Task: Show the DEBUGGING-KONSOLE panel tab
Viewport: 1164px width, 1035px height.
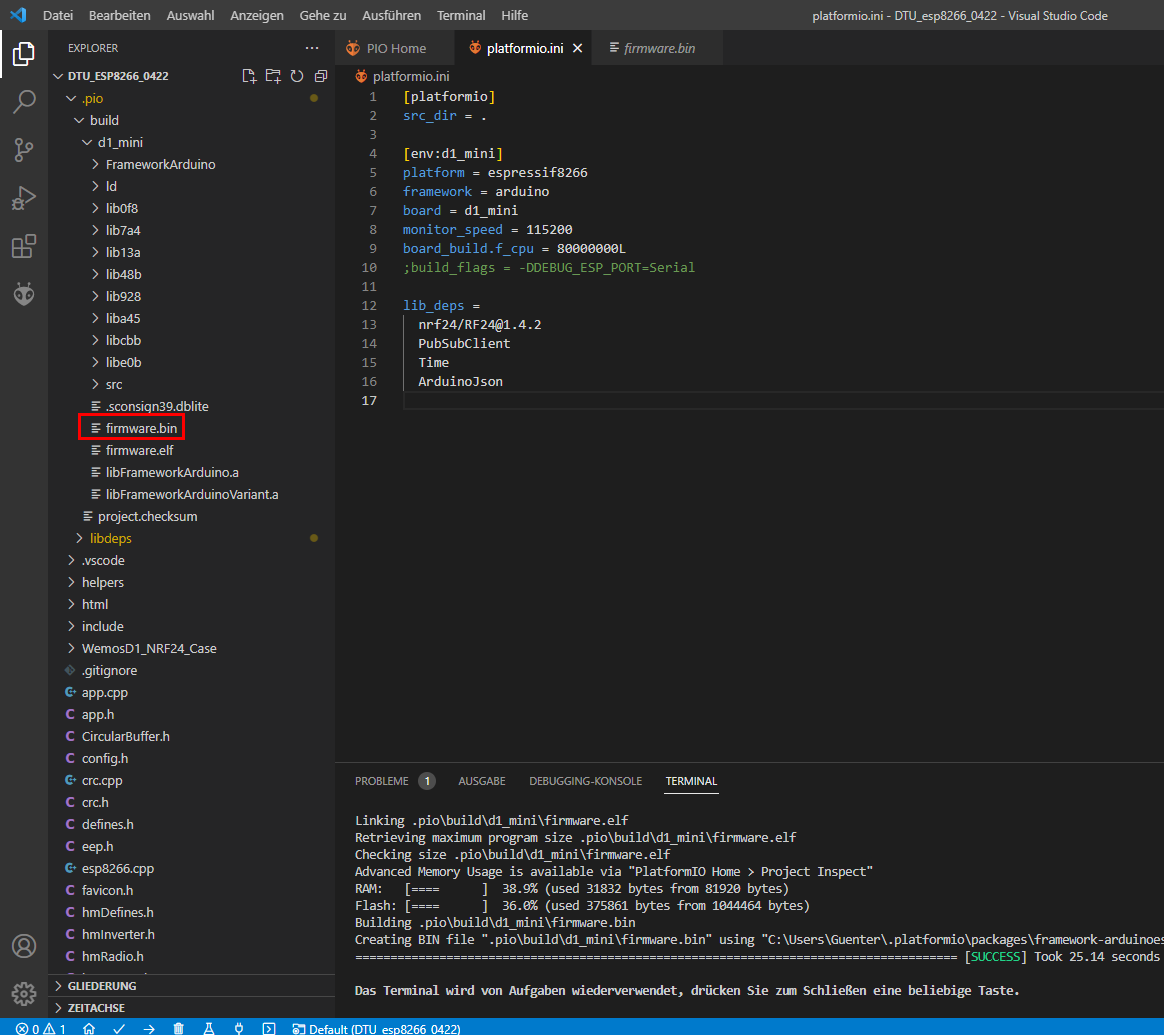Action: 585,781
